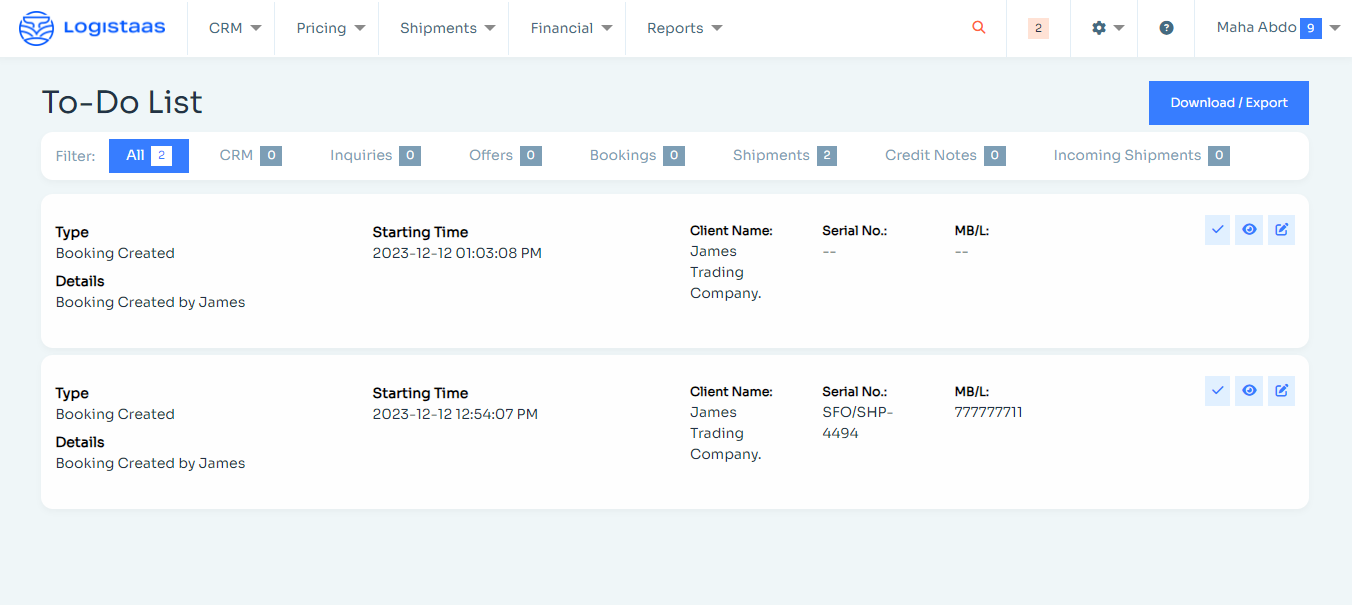Expand the settings gear dropdown
Screen dimensions: 1352x605
[x=1104, y=27]
